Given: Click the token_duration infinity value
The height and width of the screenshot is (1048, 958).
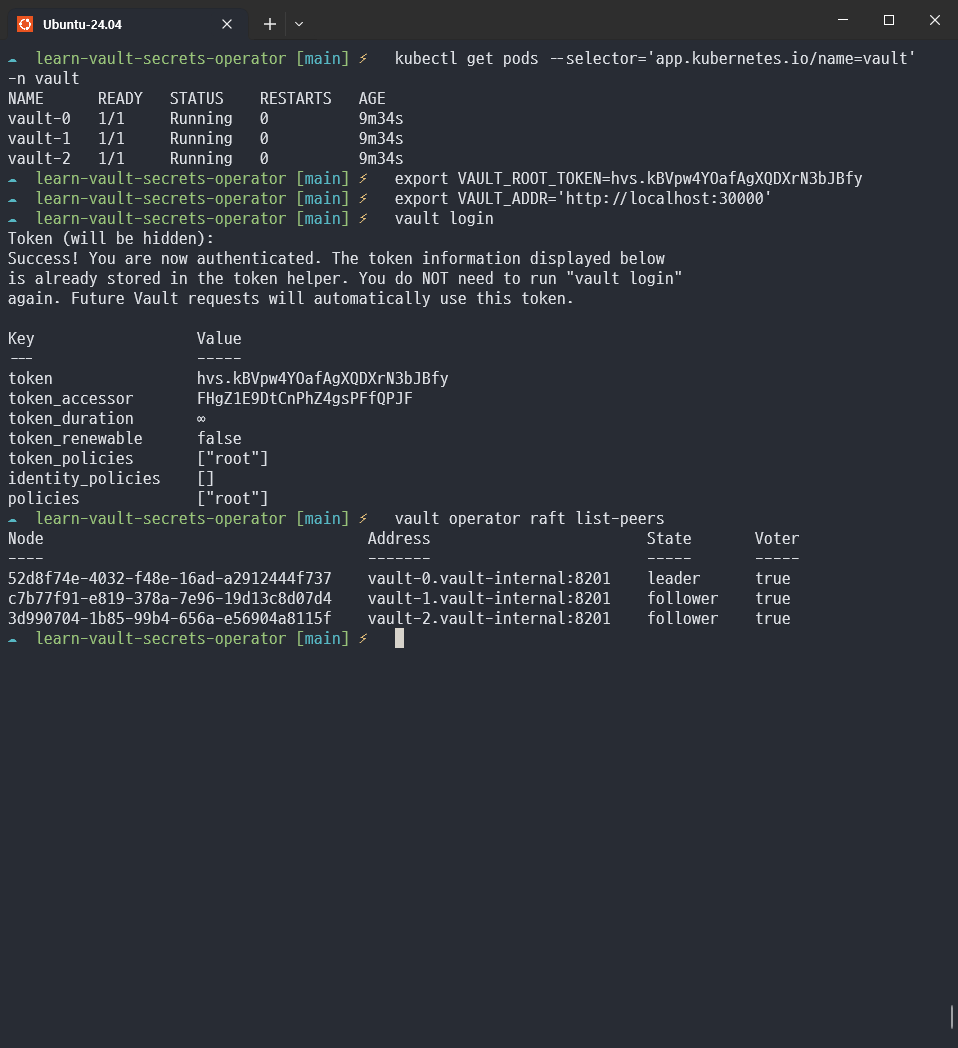Looking at the screenshot, I should (x=201, y=419).
